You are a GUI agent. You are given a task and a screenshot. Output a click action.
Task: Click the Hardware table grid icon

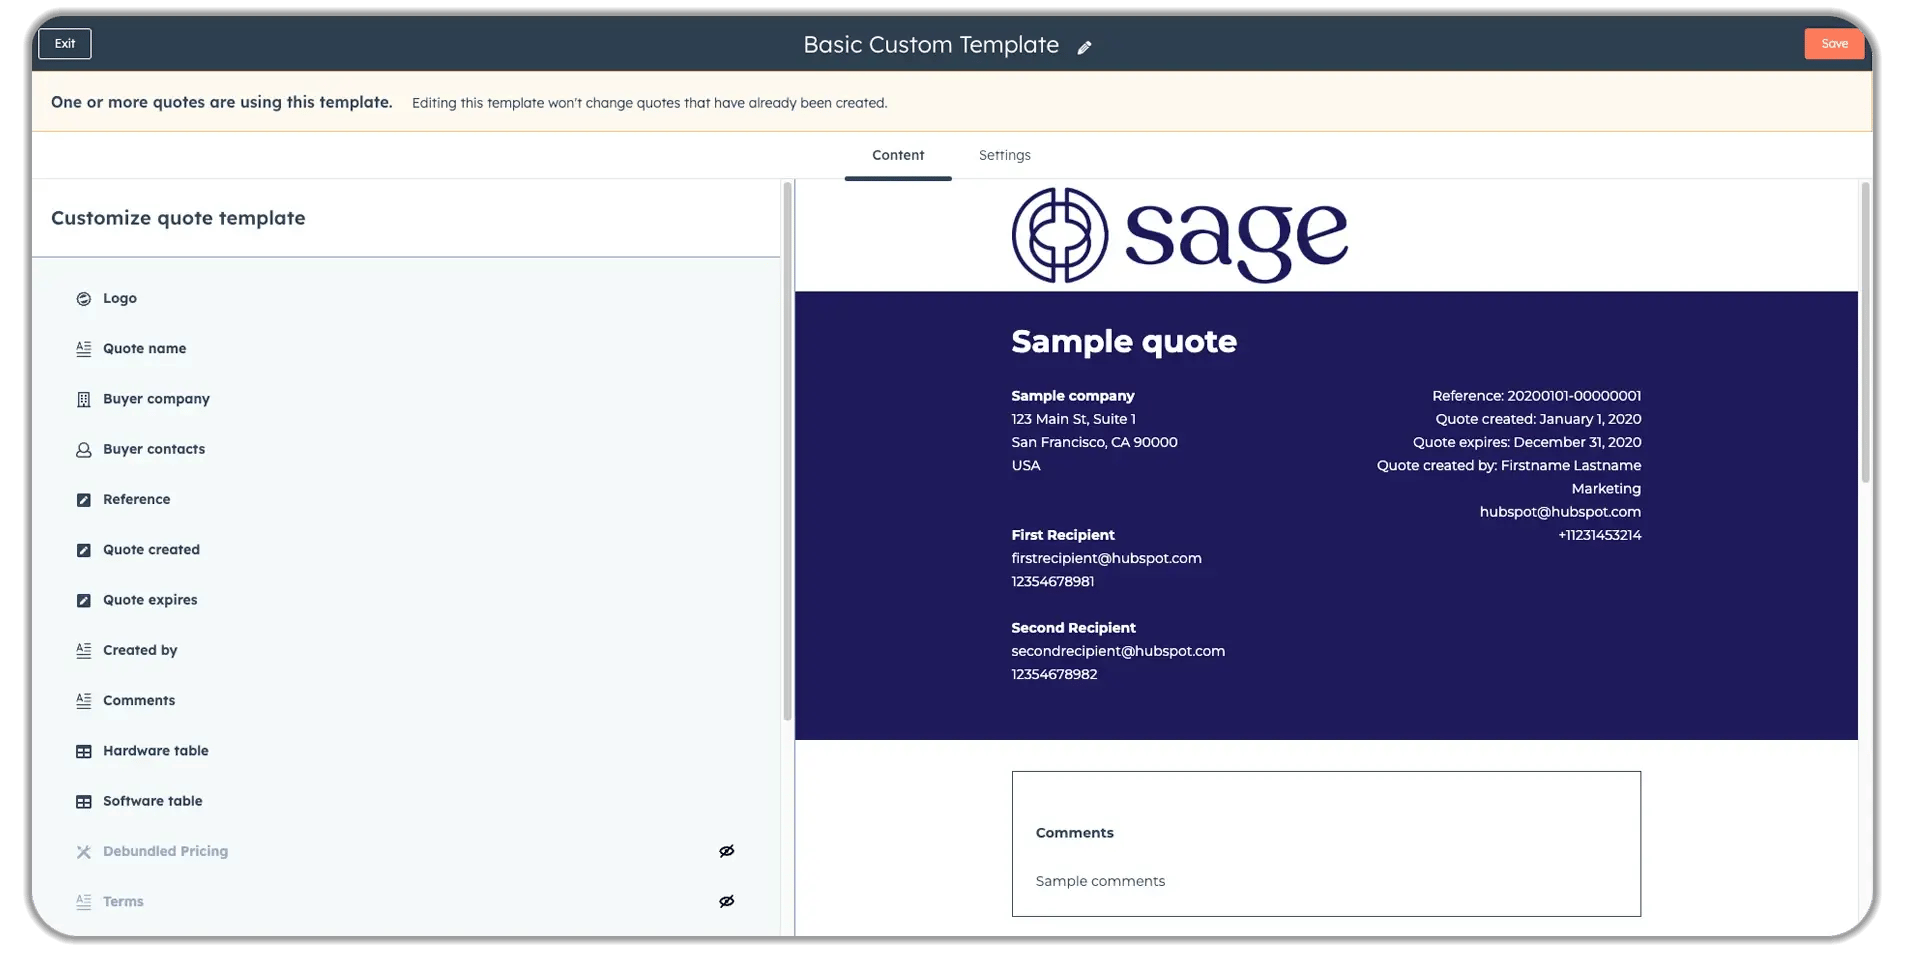click(x=84, y=751)
